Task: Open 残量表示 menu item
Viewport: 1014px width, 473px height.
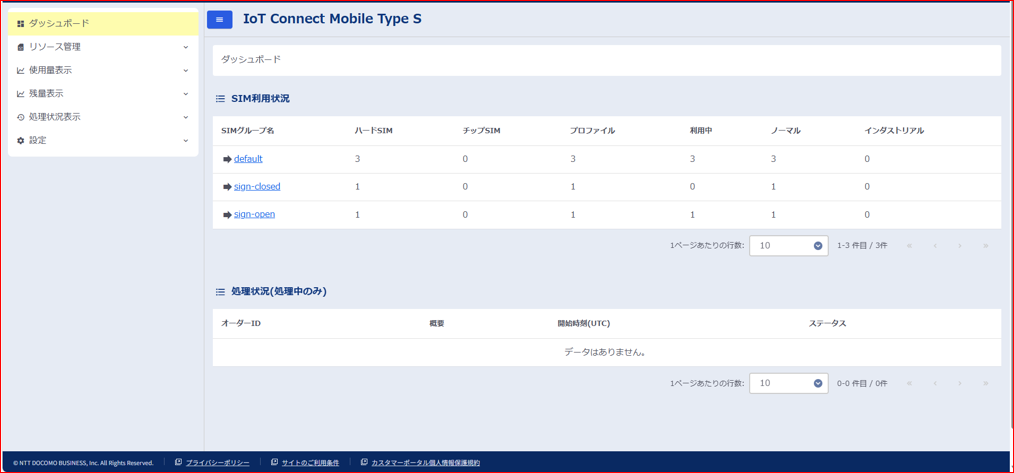Action: pos(103,94)
